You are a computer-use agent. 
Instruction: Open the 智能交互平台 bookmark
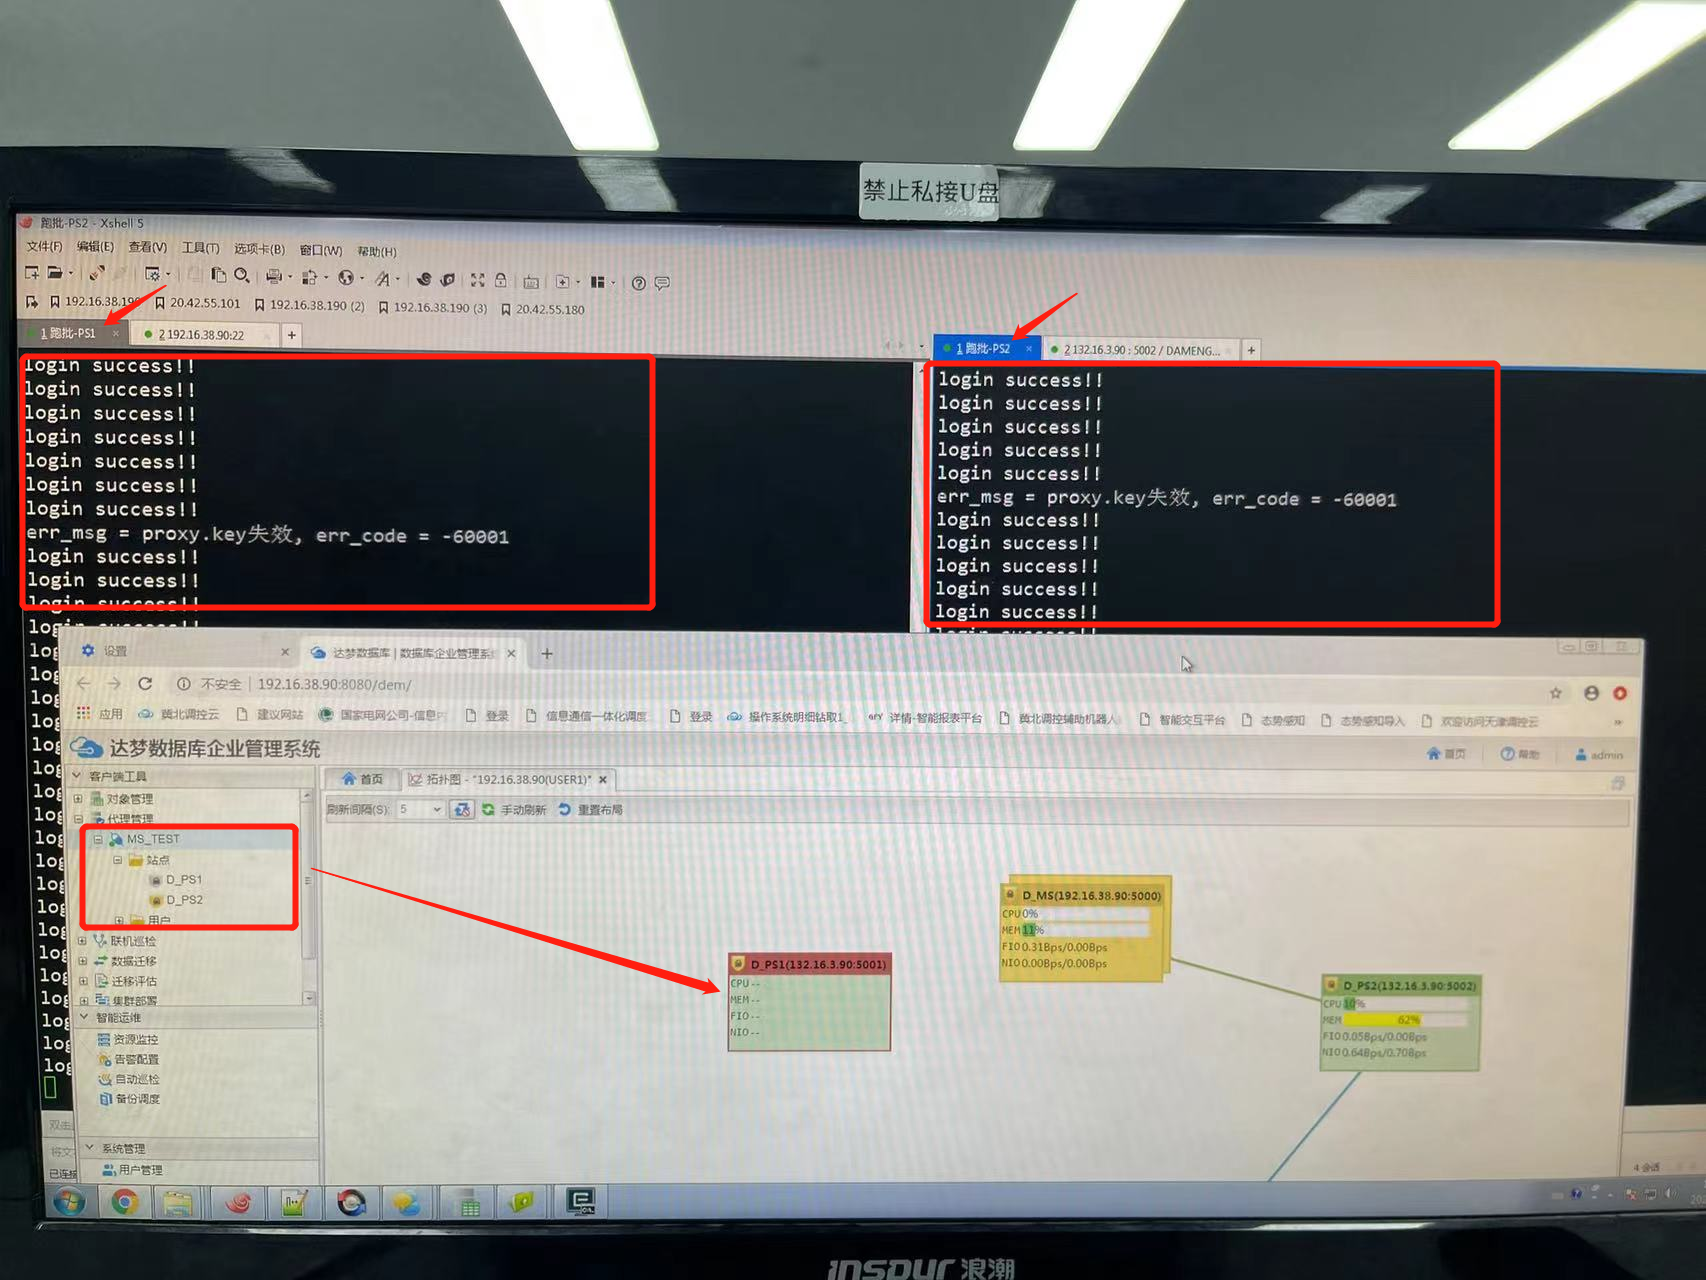click(x=1183, y=719)
